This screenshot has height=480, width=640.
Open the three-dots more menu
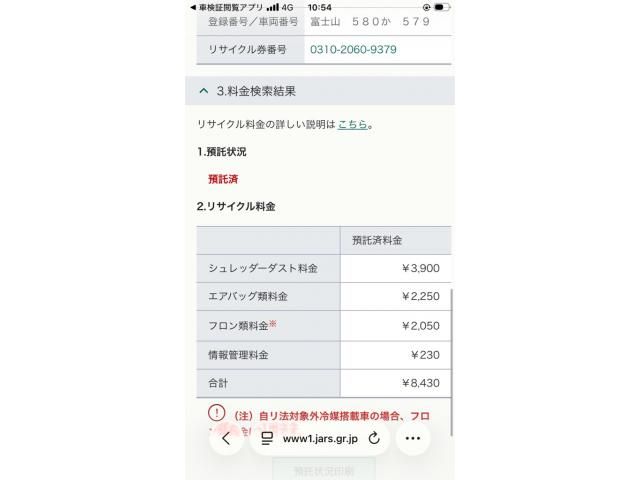[413, 439]
